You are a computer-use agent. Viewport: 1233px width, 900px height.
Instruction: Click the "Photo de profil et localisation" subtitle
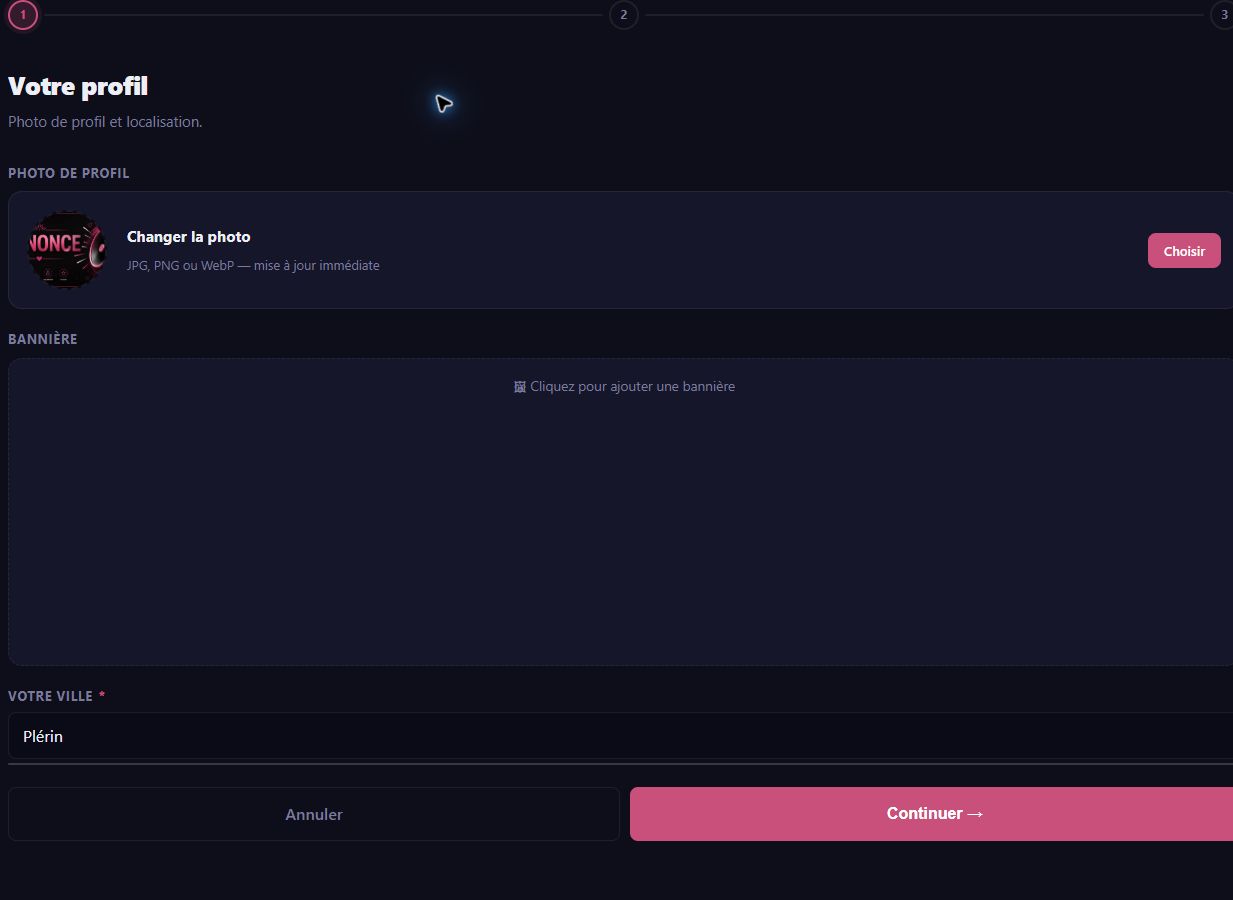(105, 122)
